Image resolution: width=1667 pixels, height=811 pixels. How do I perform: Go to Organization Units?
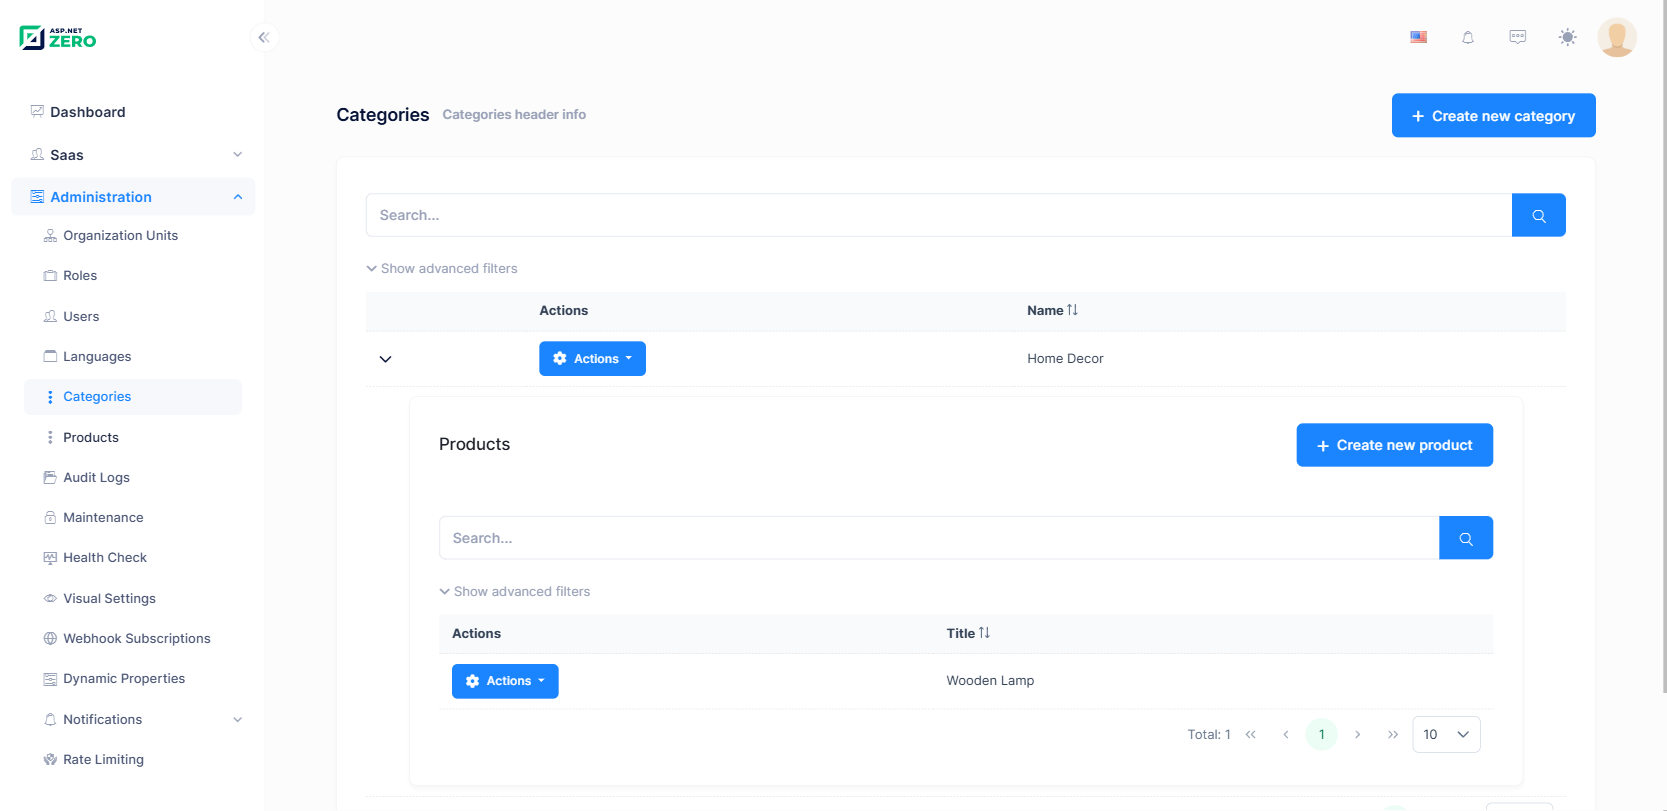point(120,236)
